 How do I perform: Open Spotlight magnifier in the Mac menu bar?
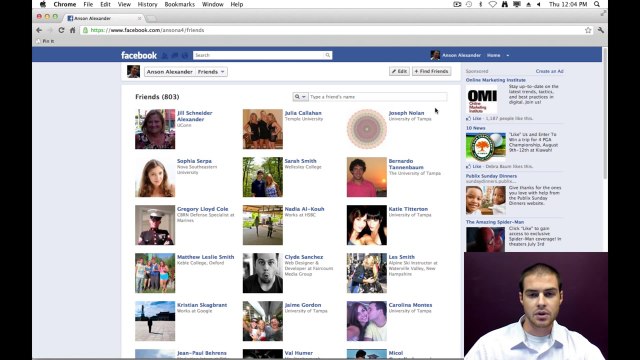coord(597,4)
